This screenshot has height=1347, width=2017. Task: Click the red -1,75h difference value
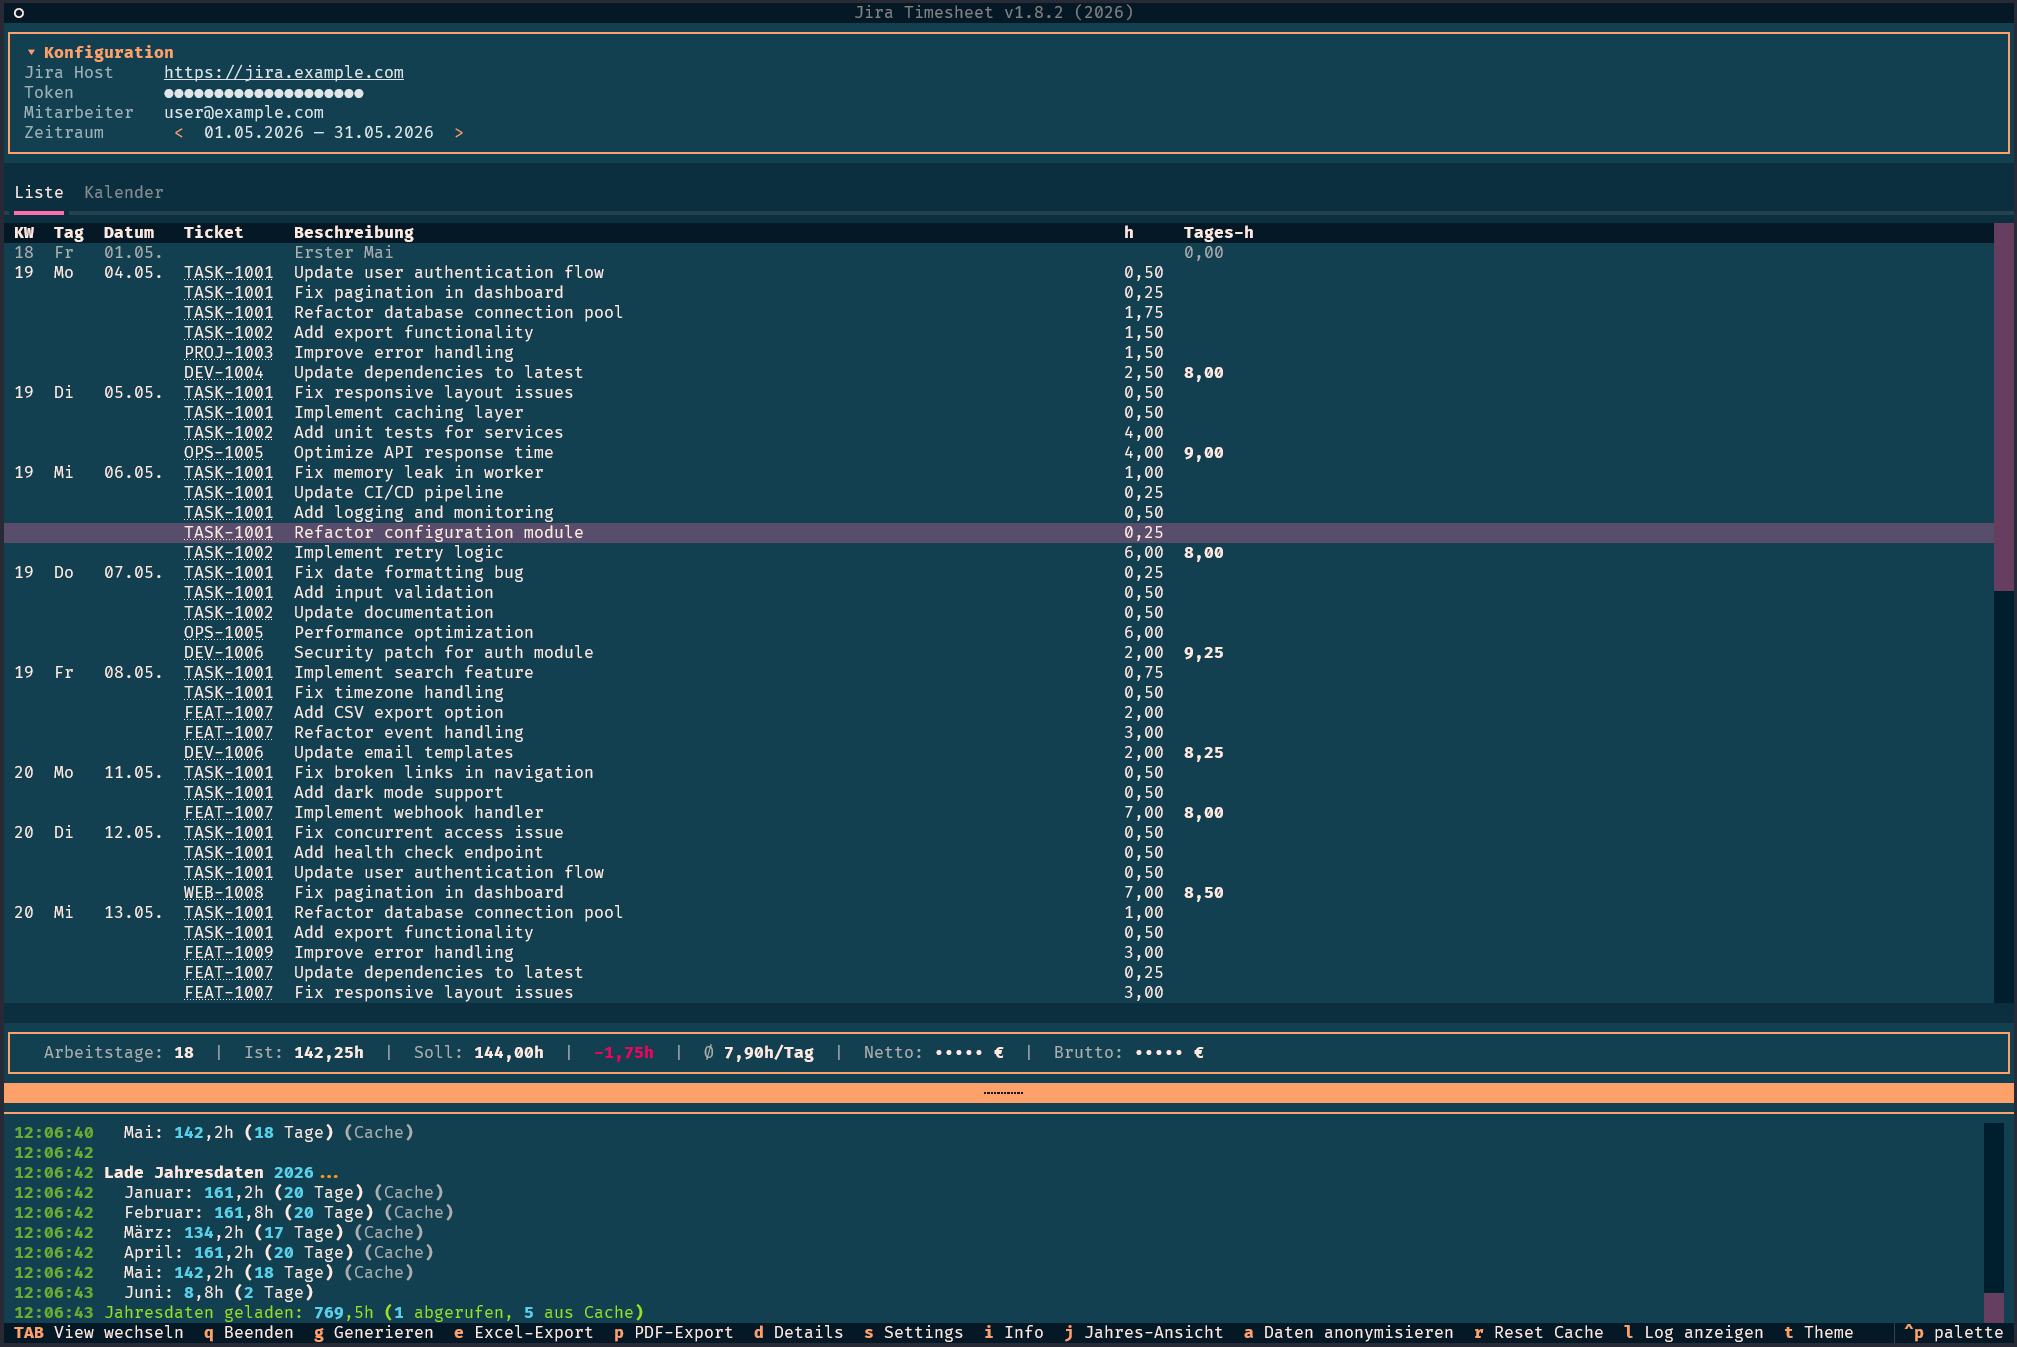[x=624, y=1052]
